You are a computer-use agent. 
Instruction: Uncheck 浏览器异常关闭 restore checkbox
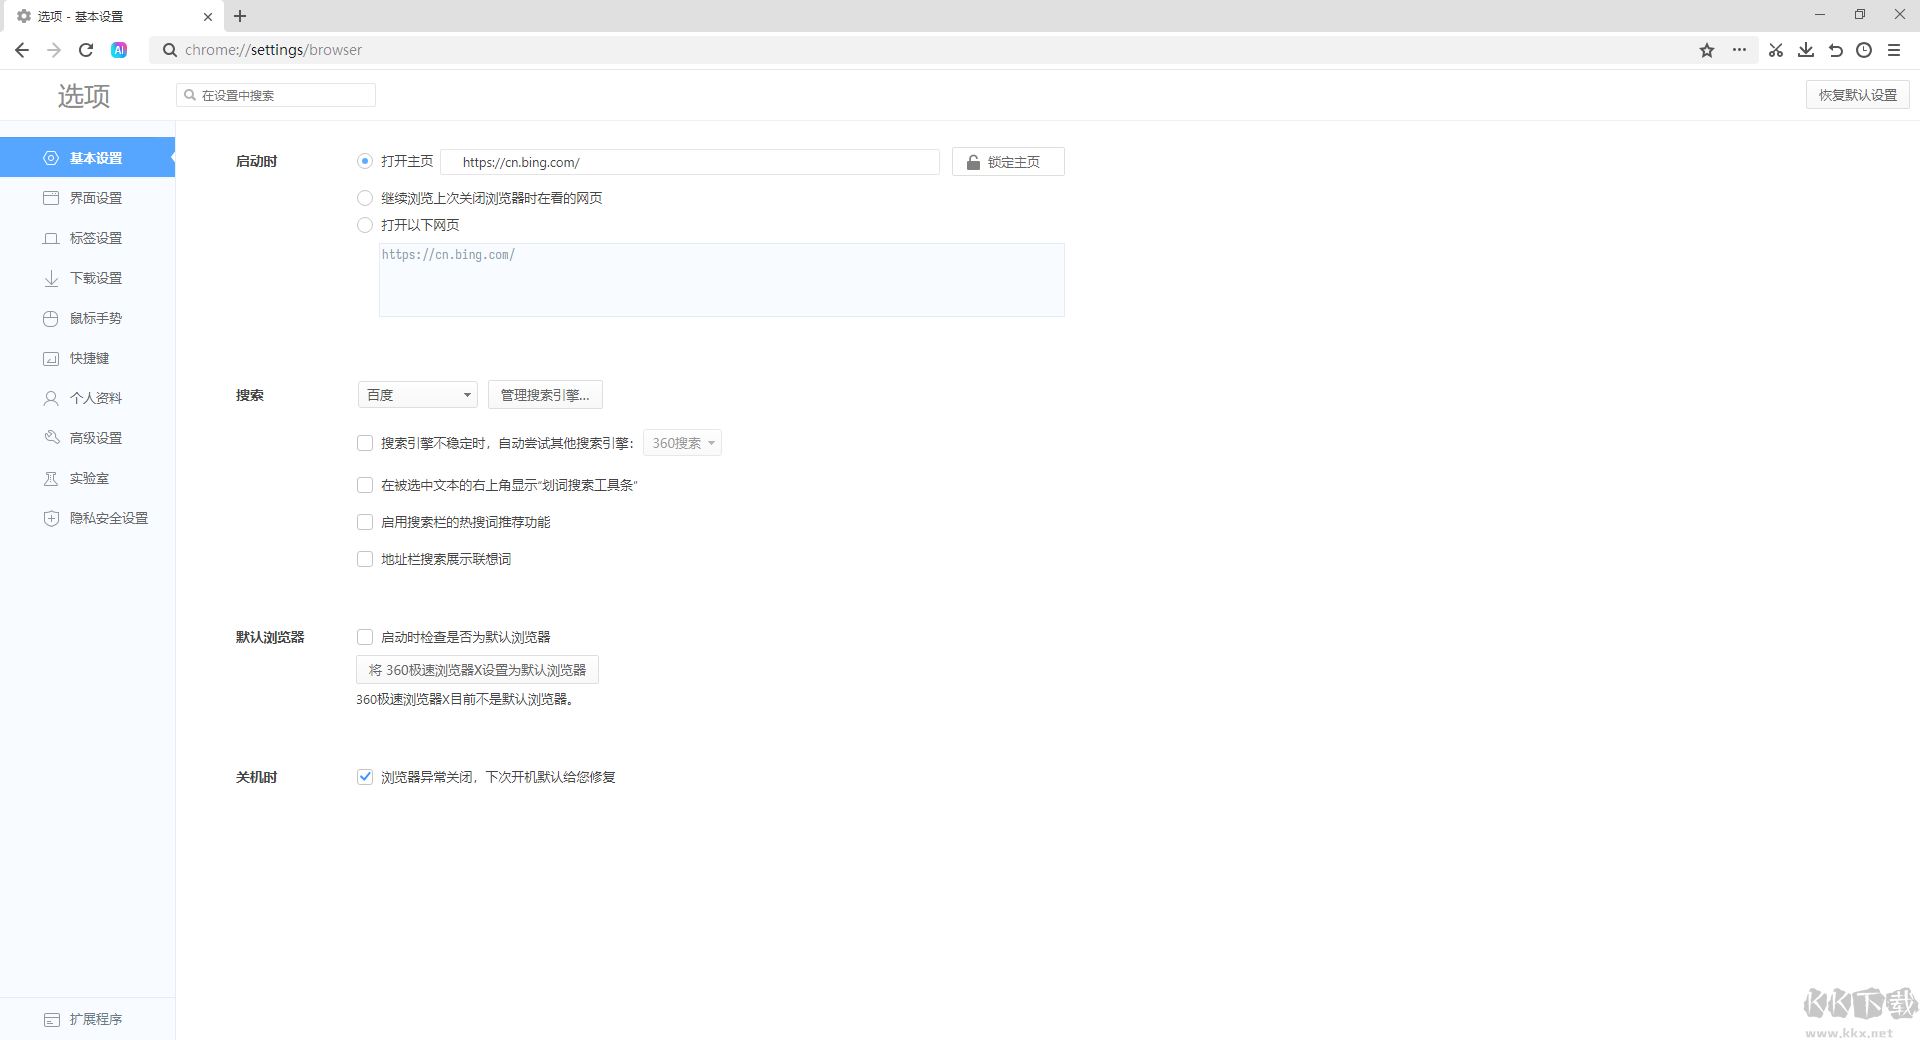point(365,777)
